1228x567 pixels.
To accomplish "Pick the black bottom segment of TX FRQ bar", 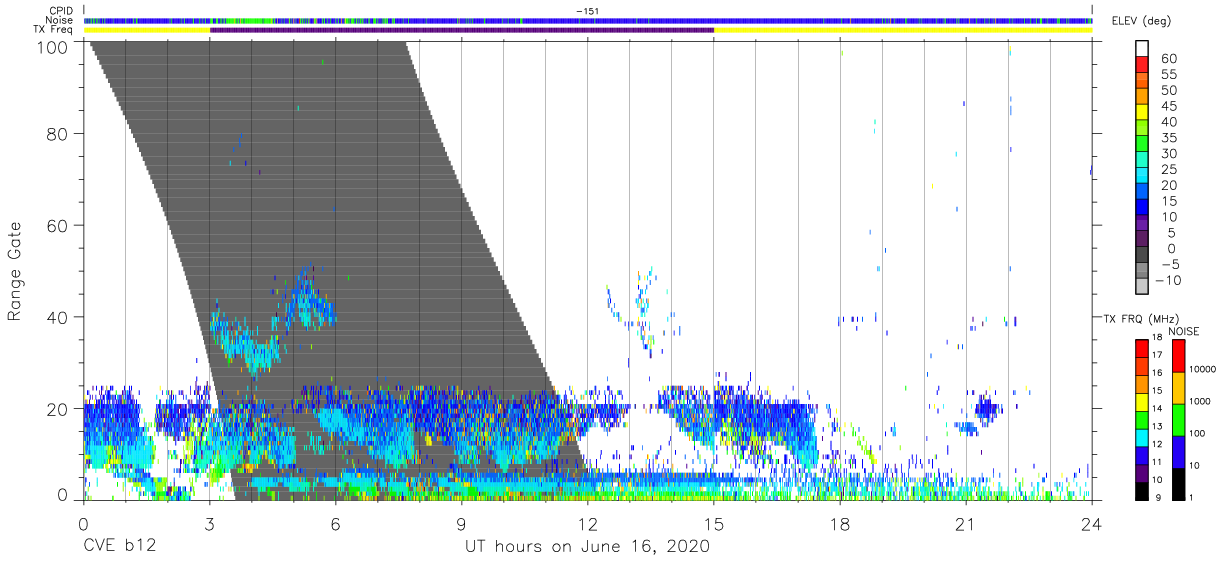I will pos(1142,491).
